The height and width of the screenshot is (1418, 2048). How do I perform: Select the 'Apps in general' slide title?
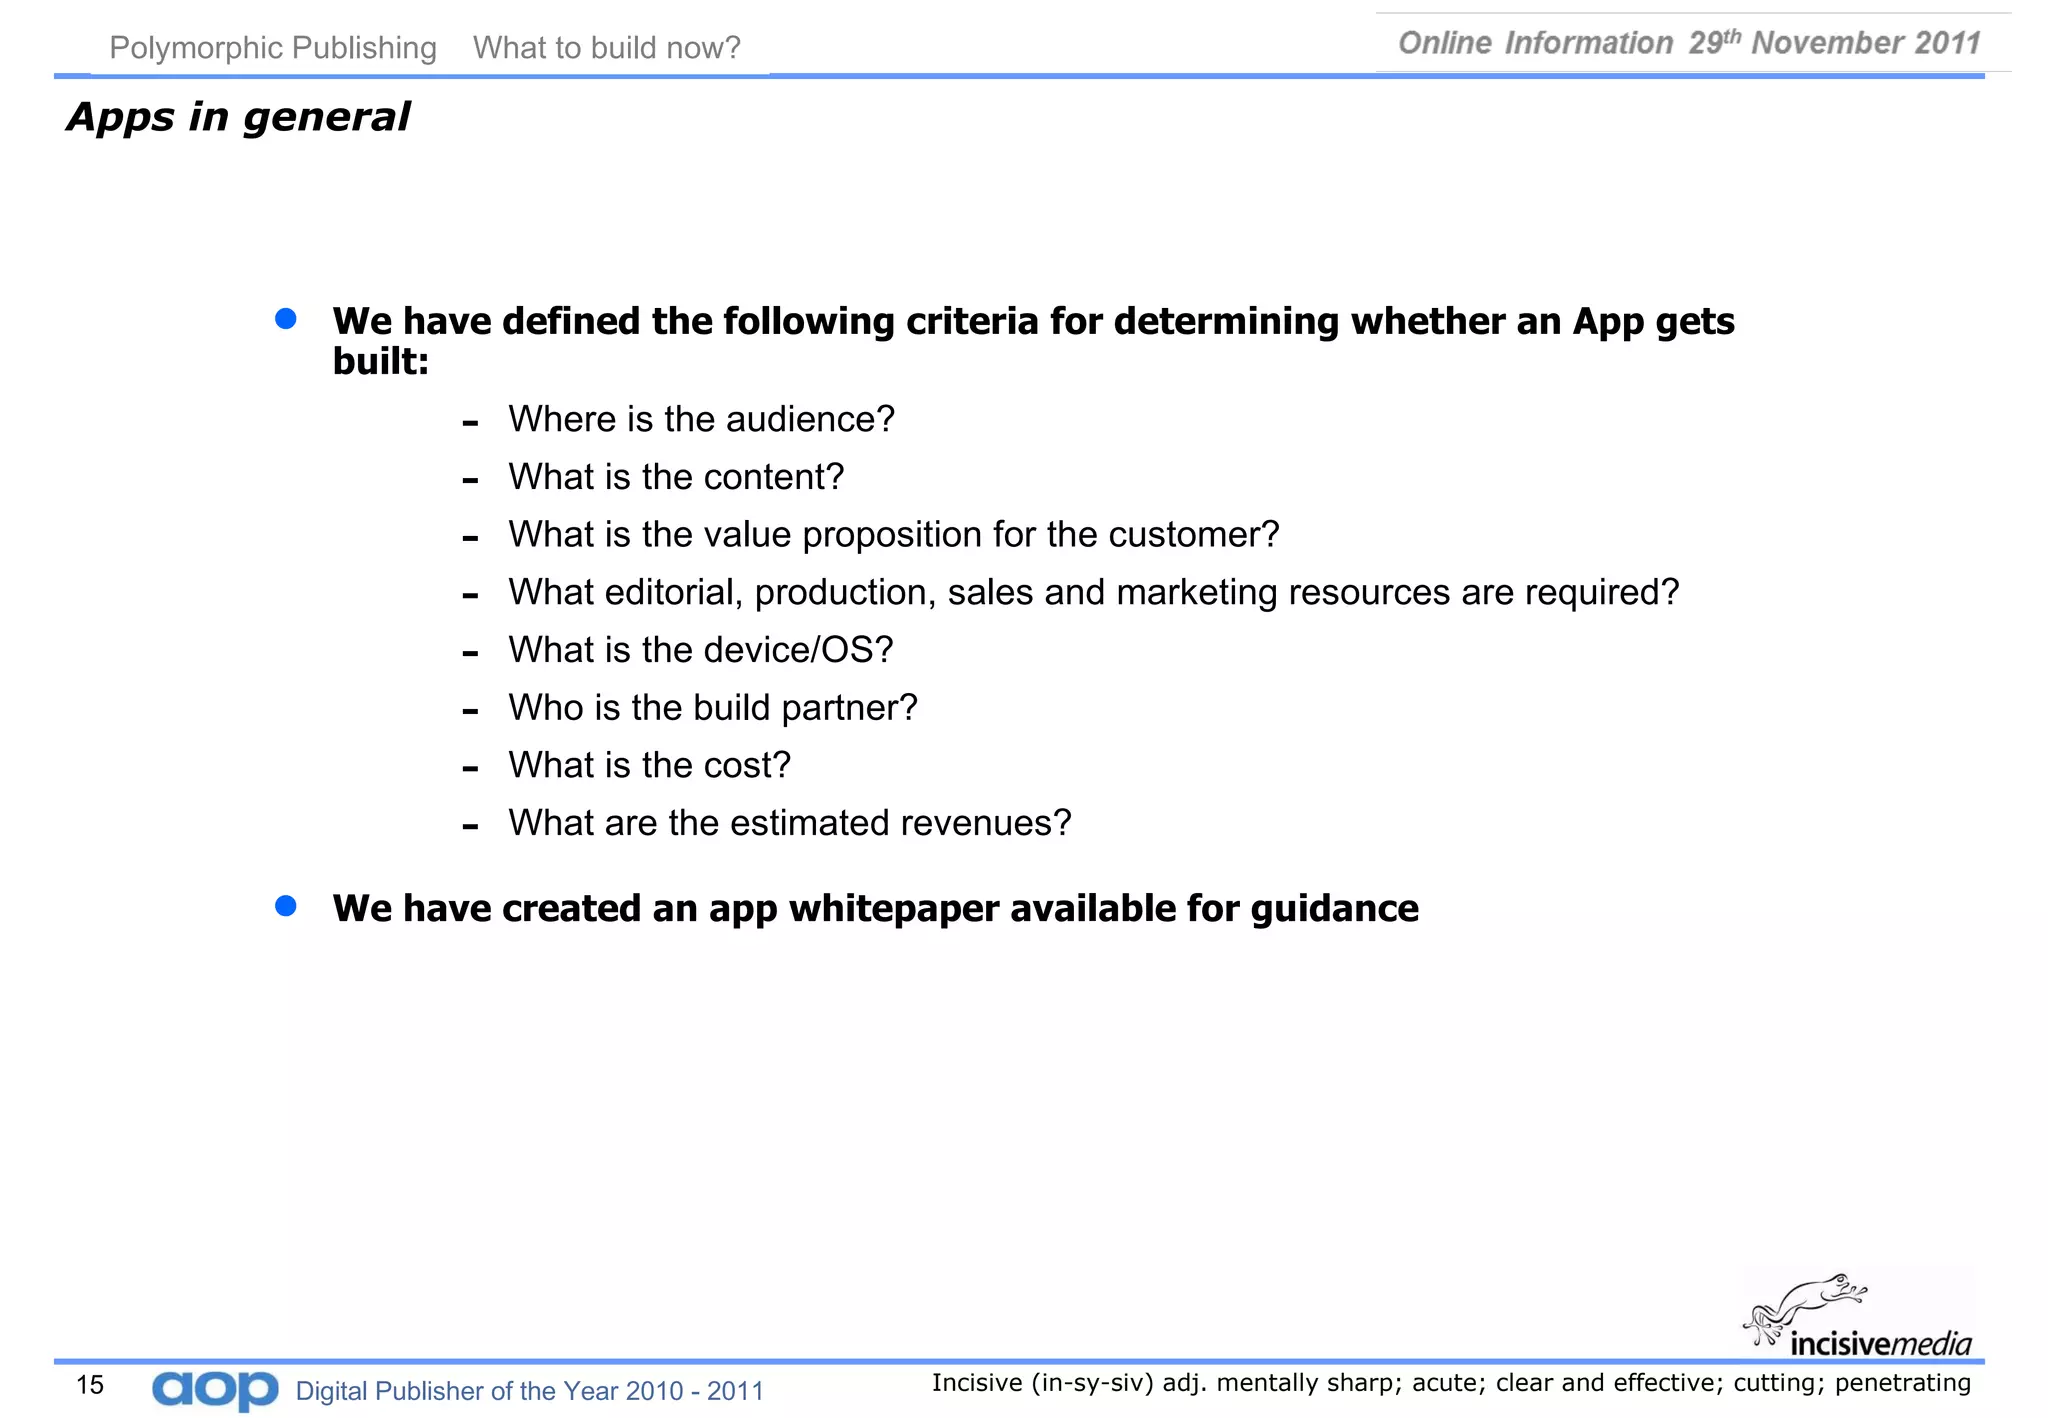coord(238,117)
